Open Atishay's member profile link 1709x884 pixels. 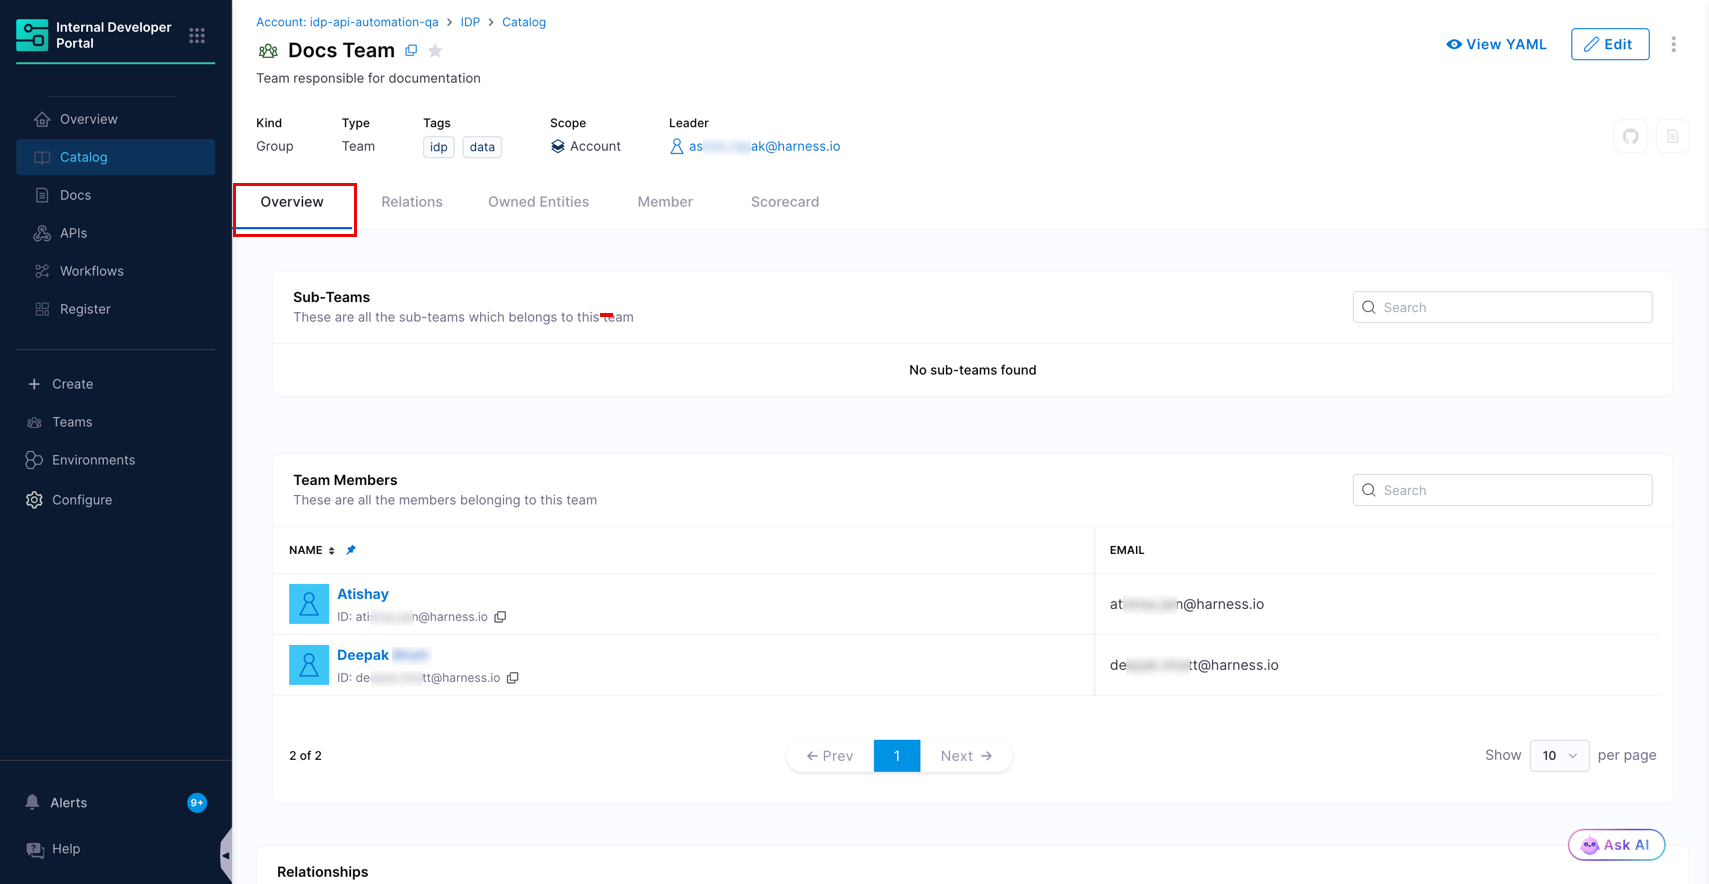363,594
